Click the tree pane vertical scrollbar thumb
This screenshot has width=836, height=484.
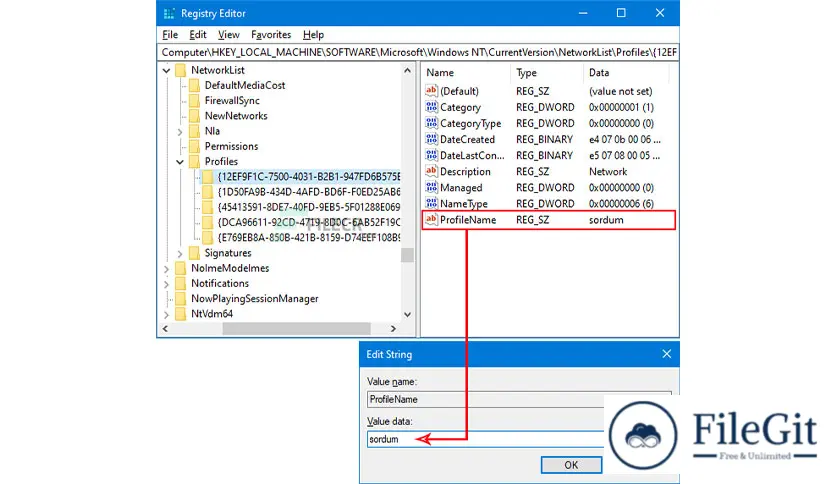[407, 255]
